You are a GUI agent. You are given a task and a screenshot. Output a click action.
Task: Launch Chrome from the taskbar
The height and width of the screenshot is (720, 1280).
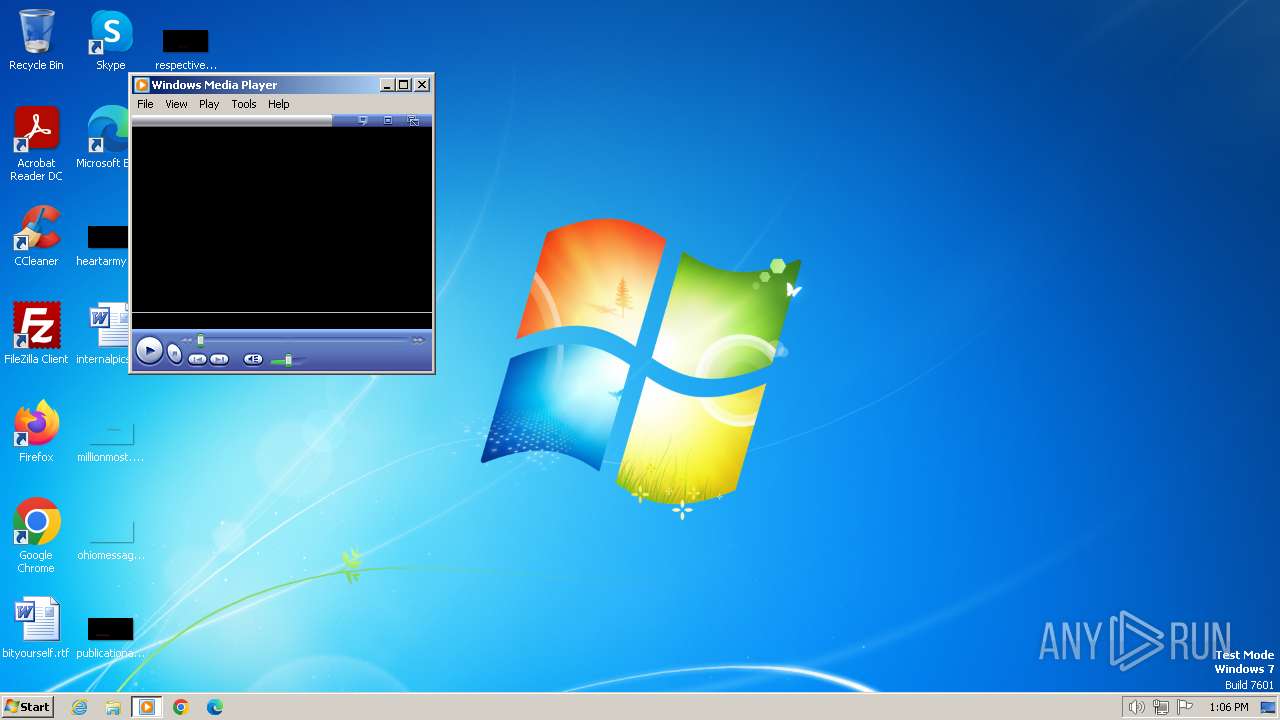(x=181, y=707)
